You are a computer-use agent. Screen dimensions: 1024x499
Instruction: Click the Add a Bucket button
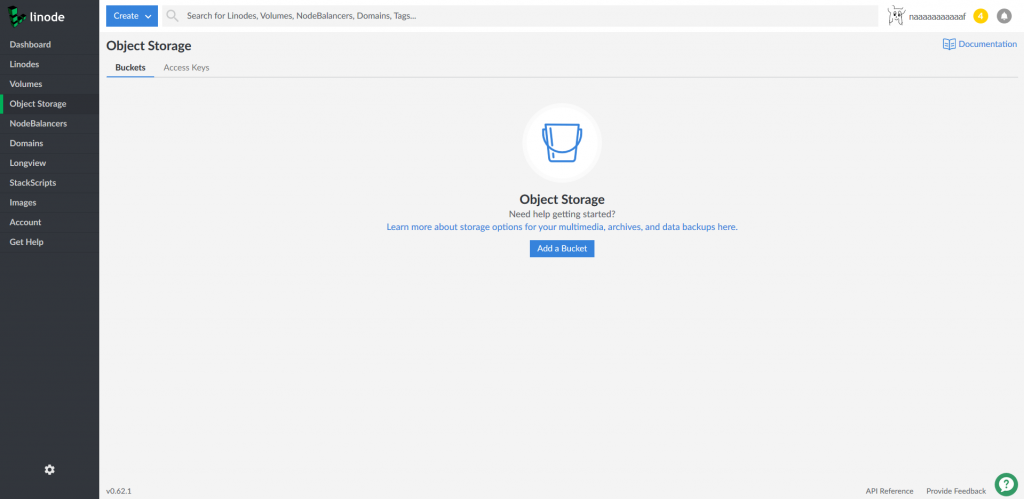click(562, 248)
